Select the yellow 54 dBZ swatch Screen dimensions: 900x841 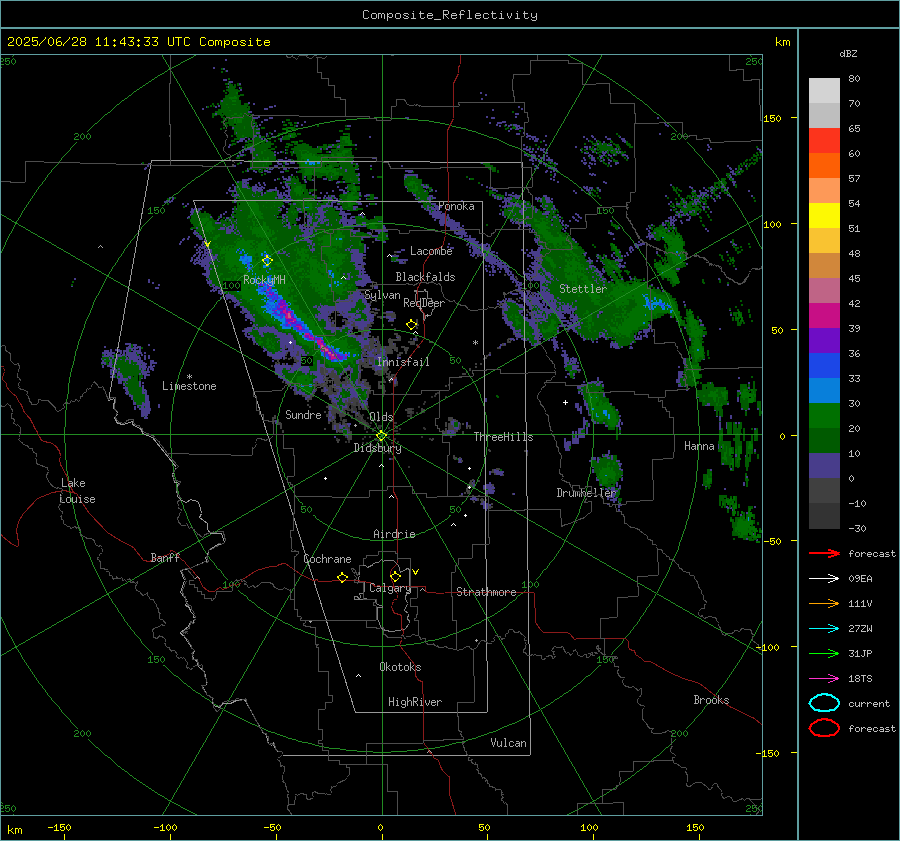coord(824,215)
